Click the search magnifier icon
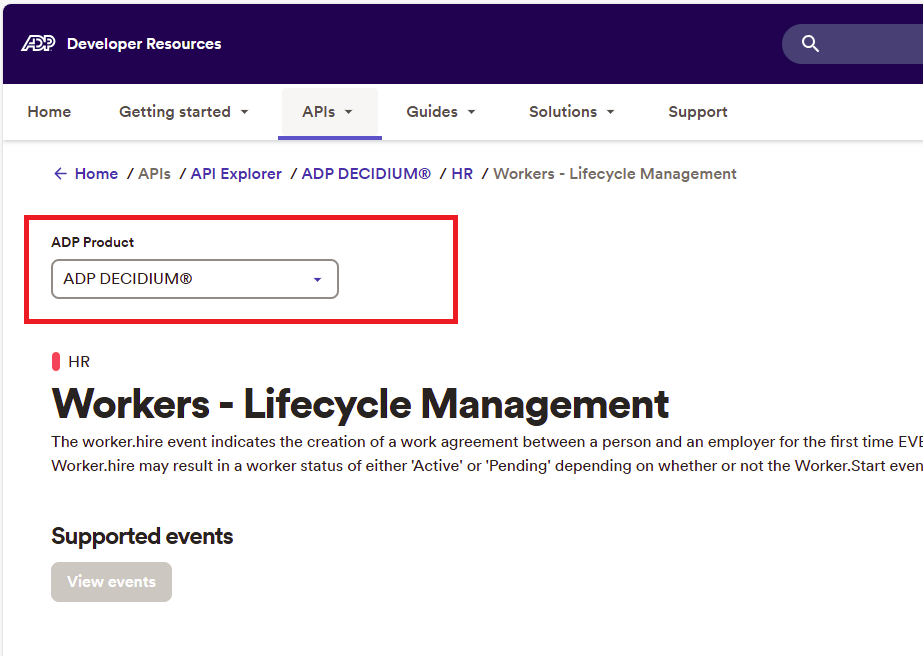The width and height of the screenshot is (923, 656). (x=810, y=44)
